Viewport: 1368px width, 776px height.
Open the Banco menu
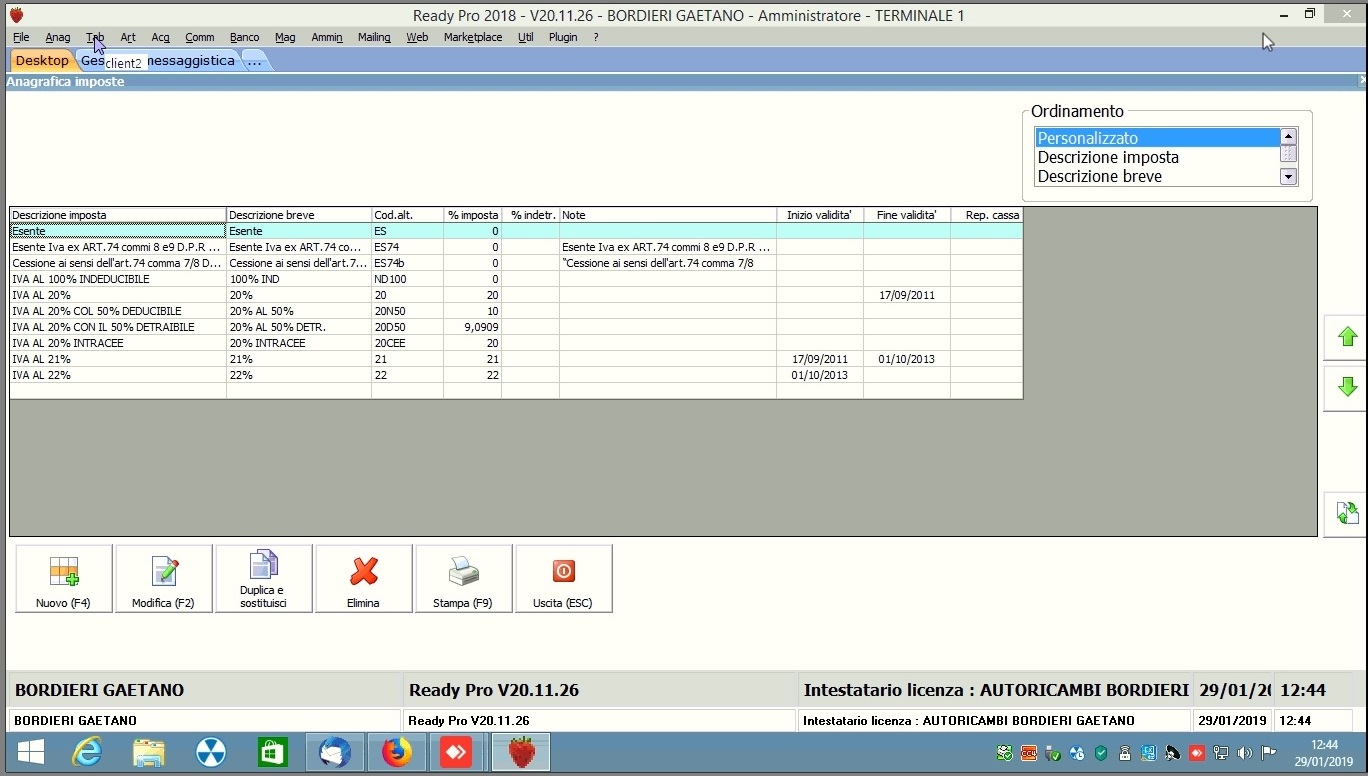(x=244, y=37)
